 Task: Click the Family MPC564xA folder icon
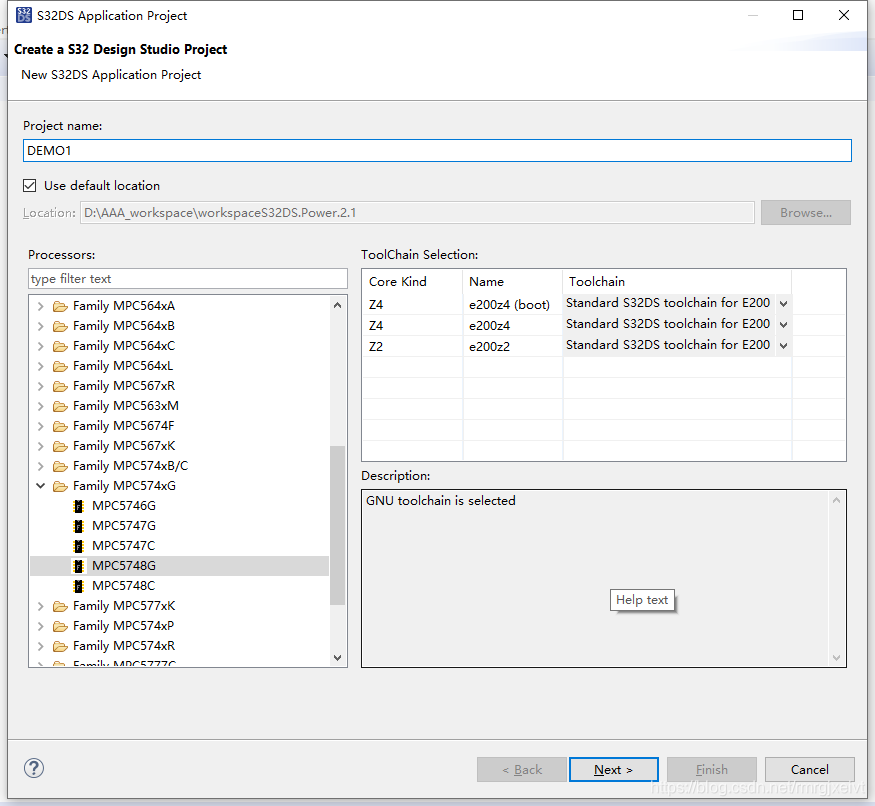click(x=60, y=306)
